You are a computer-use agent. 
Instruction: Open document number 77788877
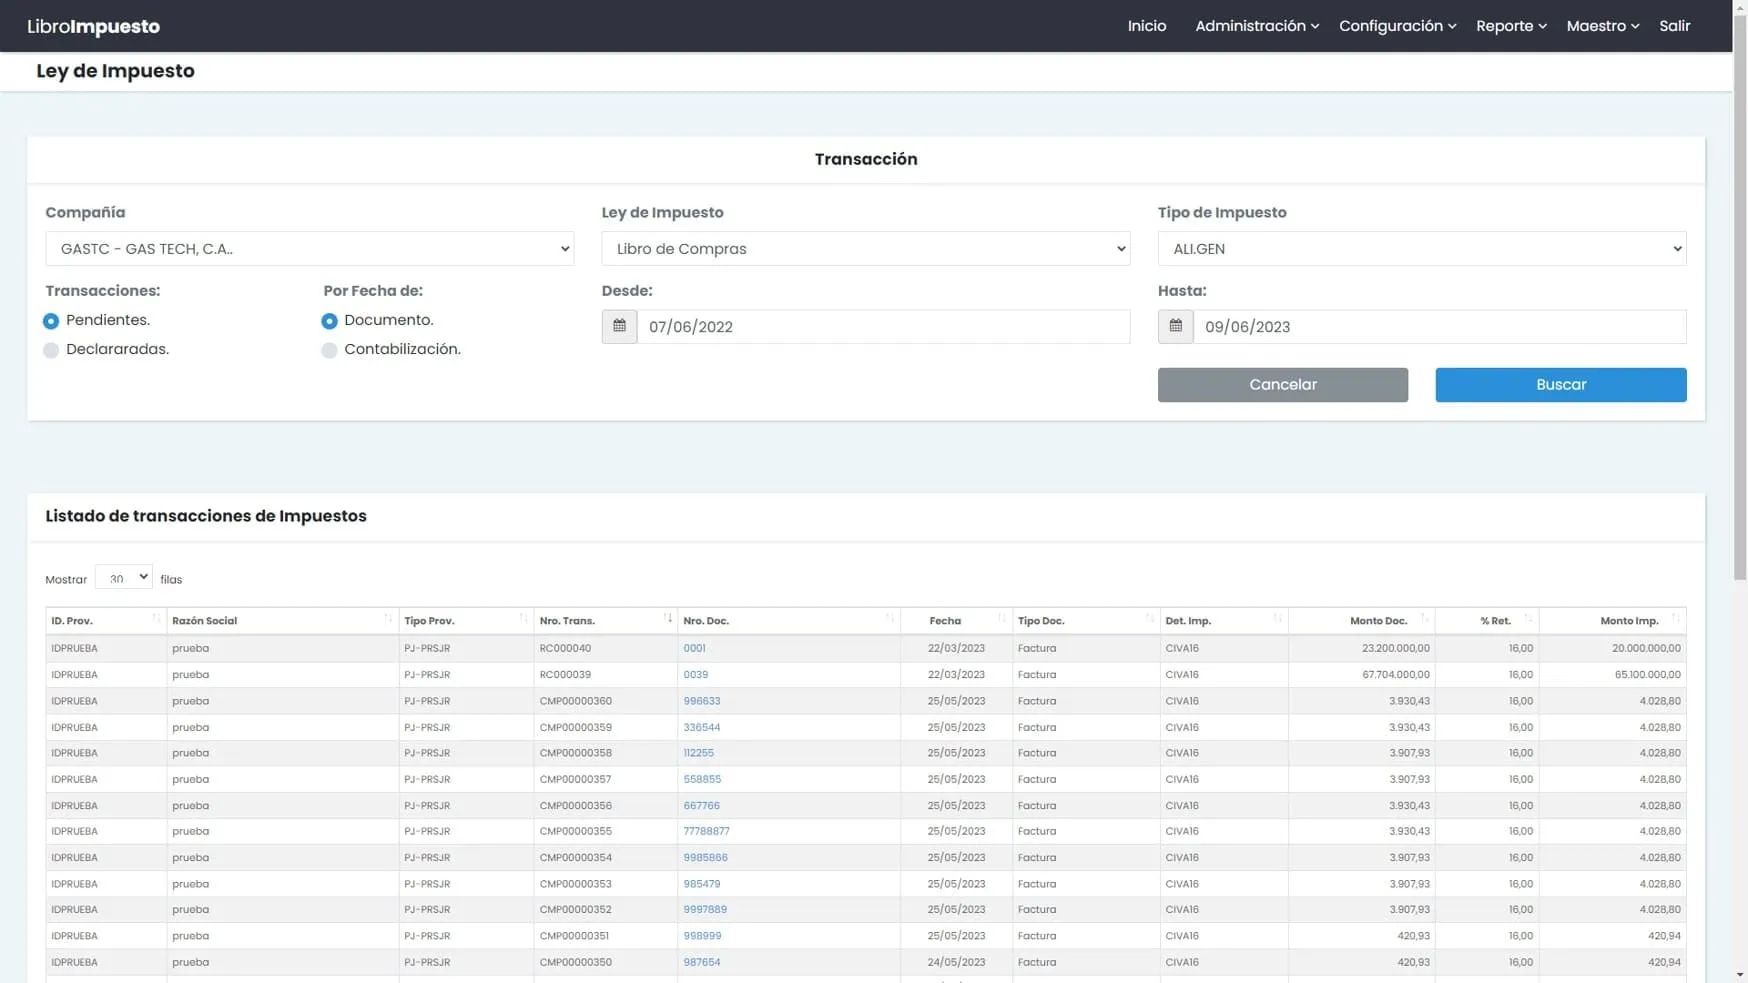706,831
